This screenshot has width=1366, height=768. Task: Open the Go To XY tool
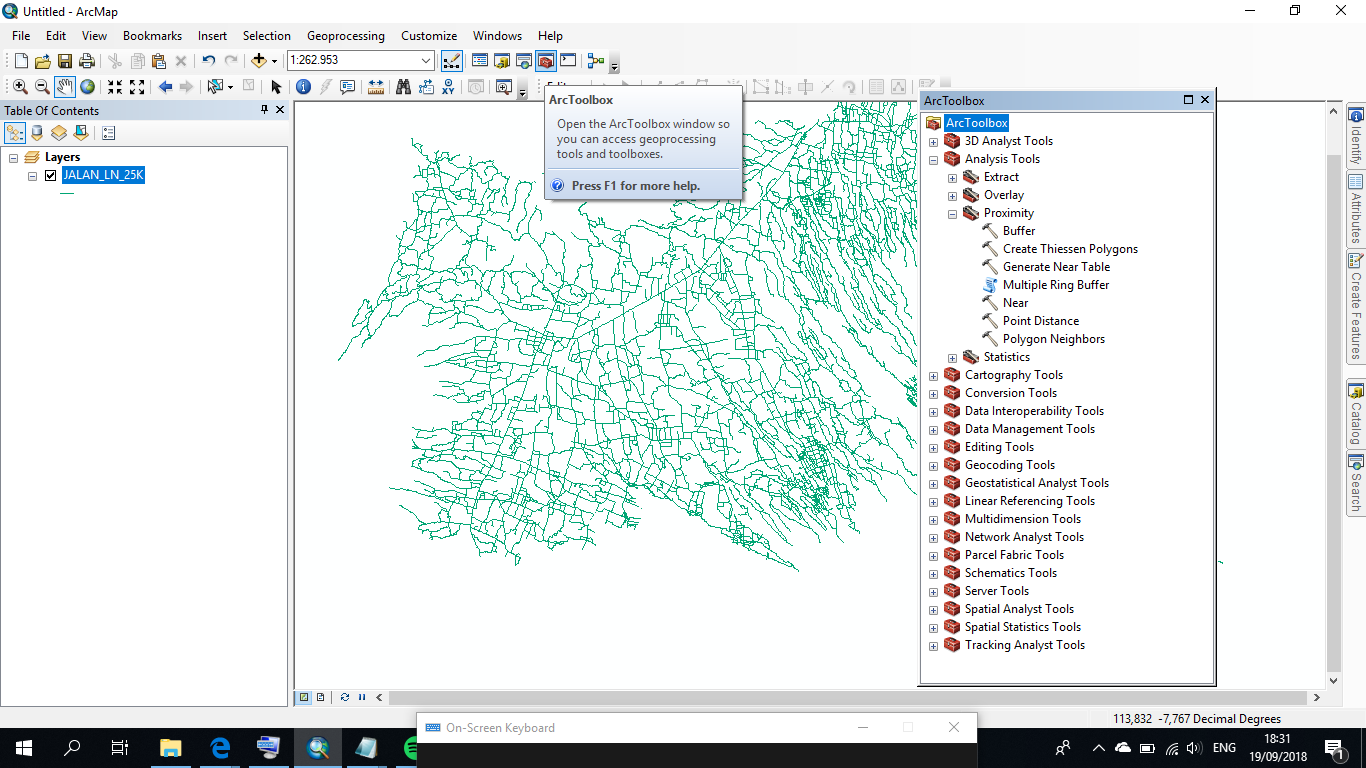(x=448, y=87)
